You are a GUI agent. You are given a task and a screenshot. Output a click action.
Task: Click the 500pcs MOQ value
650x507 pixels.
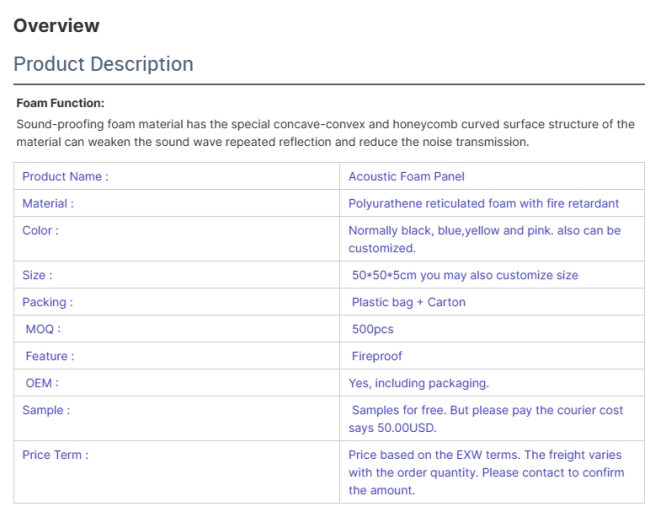coord(373,329)
